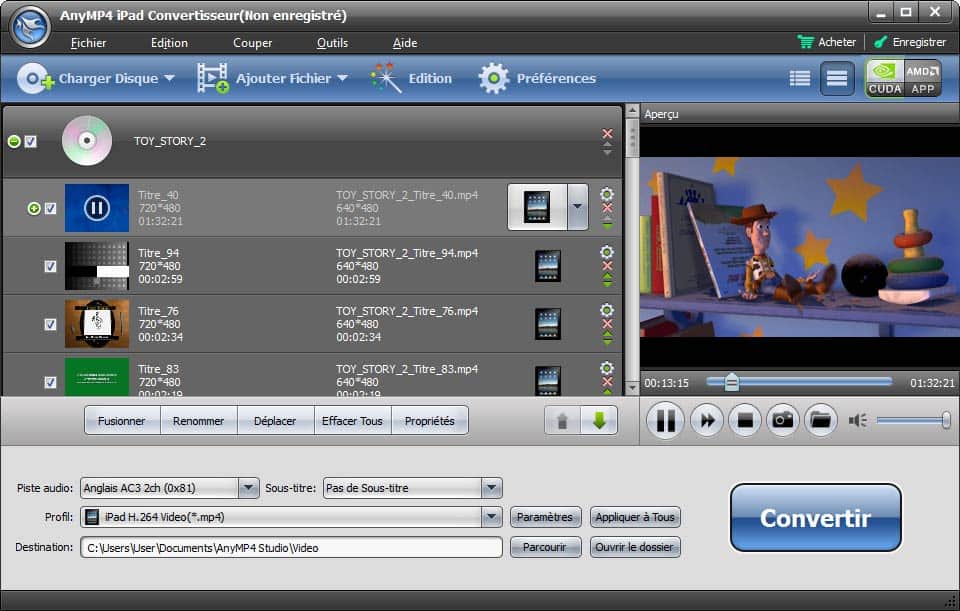Open Charger Disque dropdown arrow
Viewport: 960px width, 611px height.
170,78
